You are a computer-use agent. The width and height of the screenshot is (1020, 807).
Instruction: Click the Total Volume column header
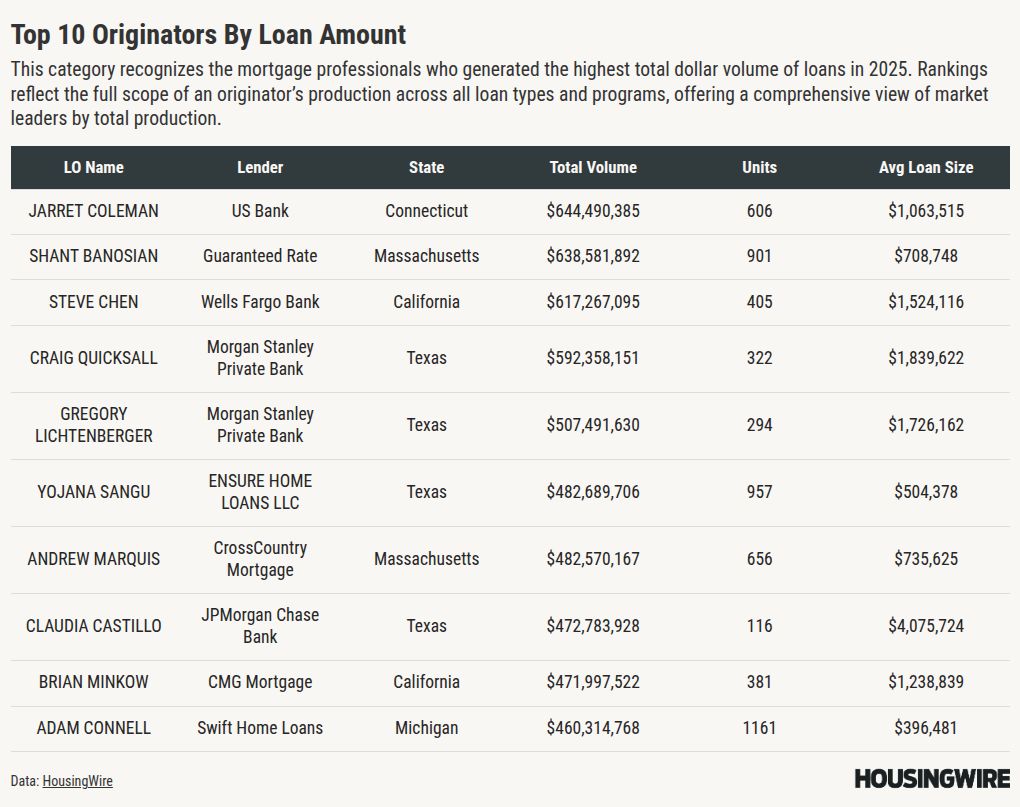pyautogui.click(x=593, y=168)
